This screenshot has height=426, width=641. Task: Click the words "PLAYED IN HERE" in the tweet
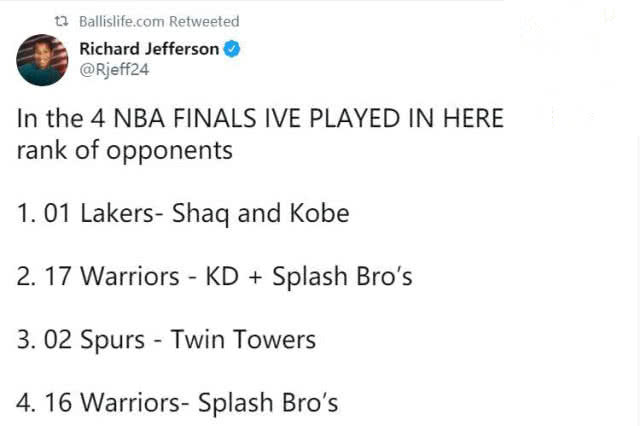point(406,119)
